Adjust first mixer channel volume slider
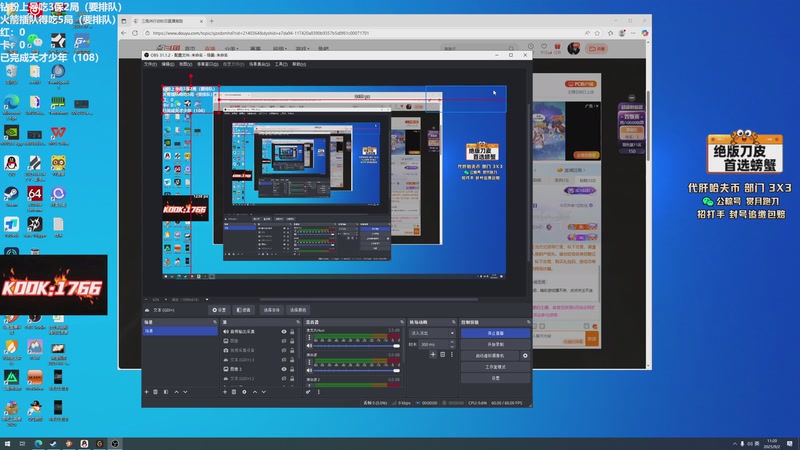Image resolution: width=800 pixels, height=450 pixels. pyautogui.click(x=357, y=346)
